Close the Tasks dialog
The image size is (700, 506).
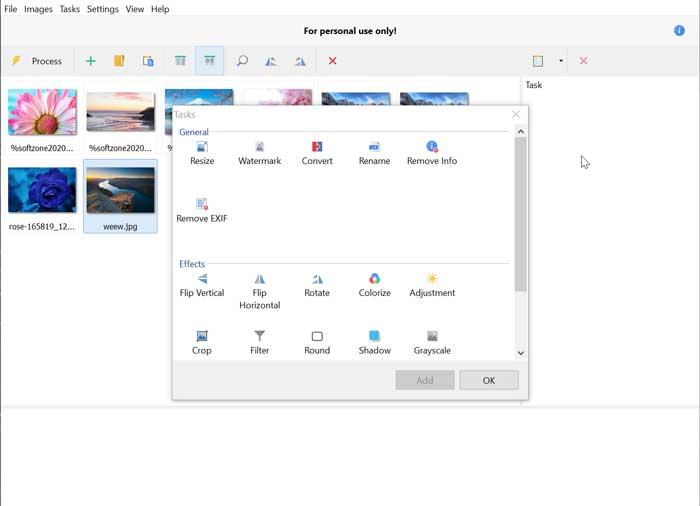click(516, 115)
